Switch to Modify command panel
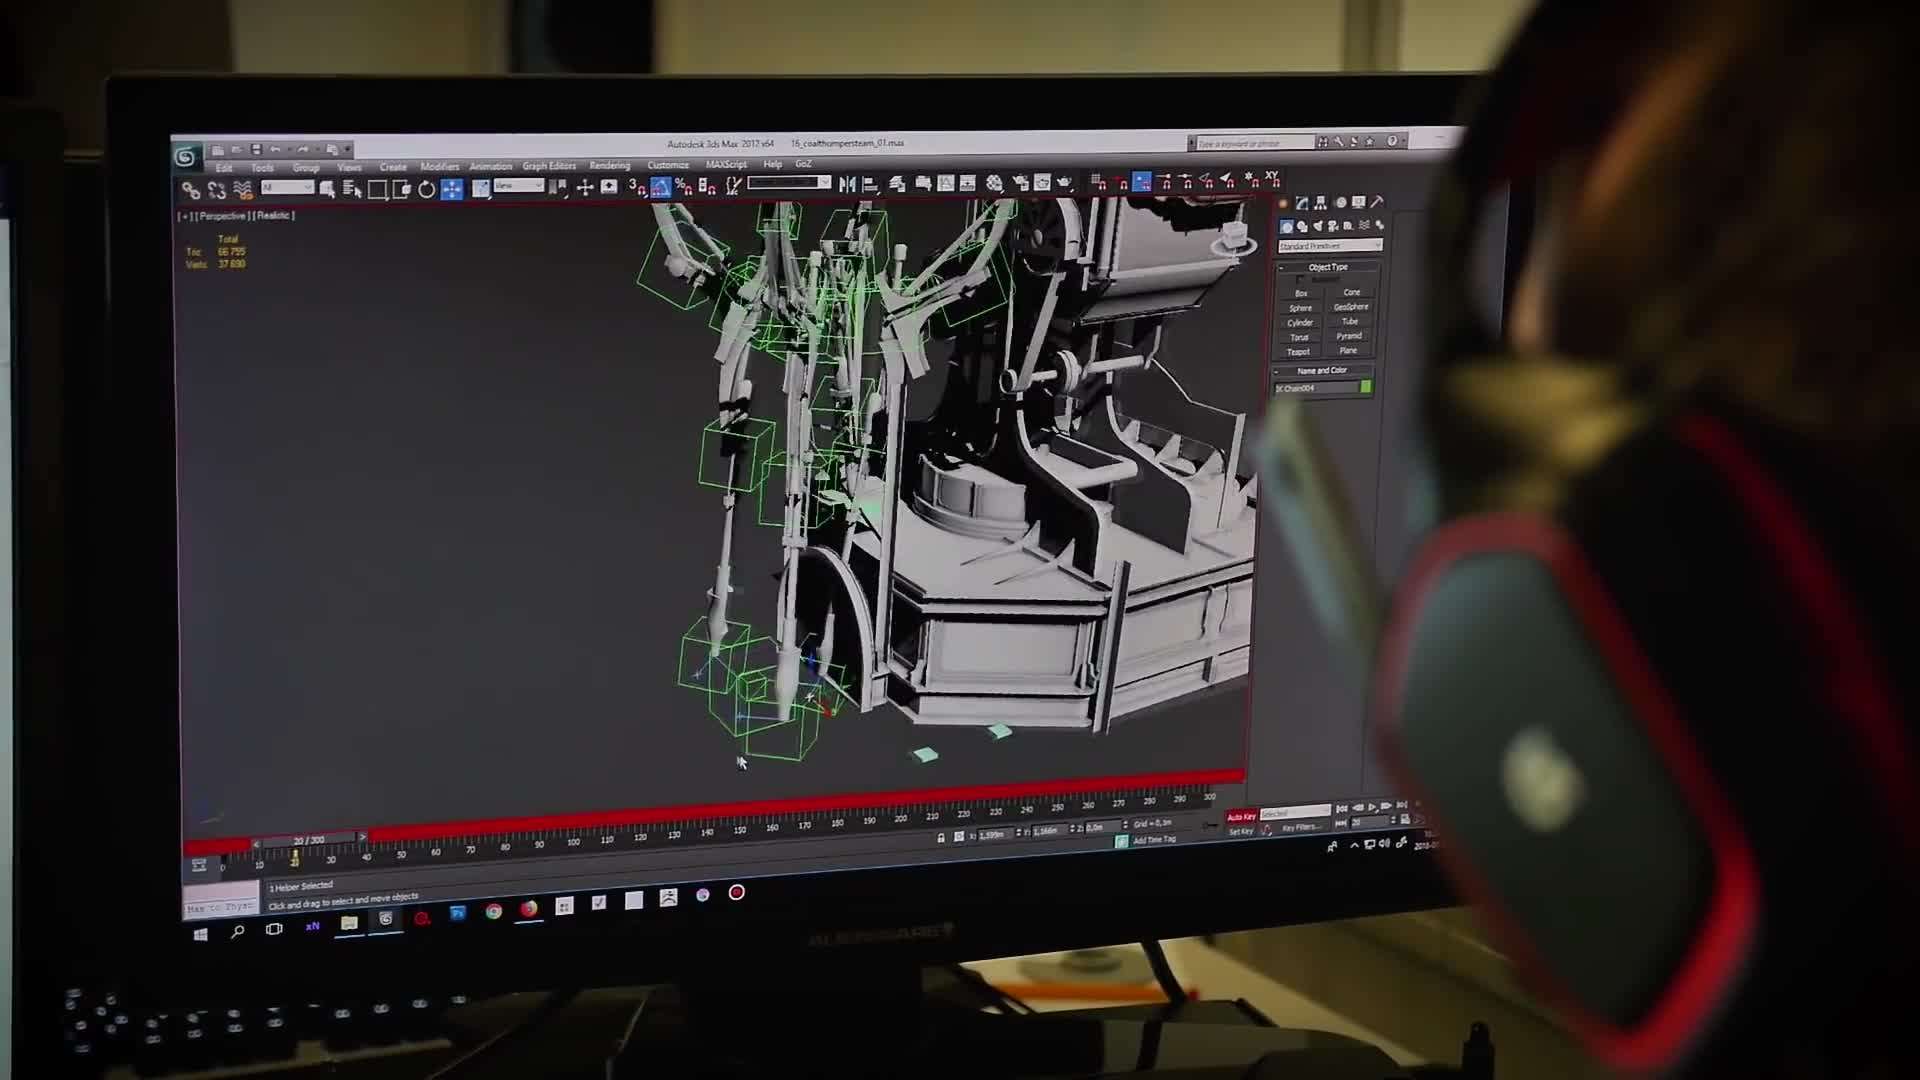This screenshot has height=1080, width=1920. pyautogui.click(x=1302, y=203)
